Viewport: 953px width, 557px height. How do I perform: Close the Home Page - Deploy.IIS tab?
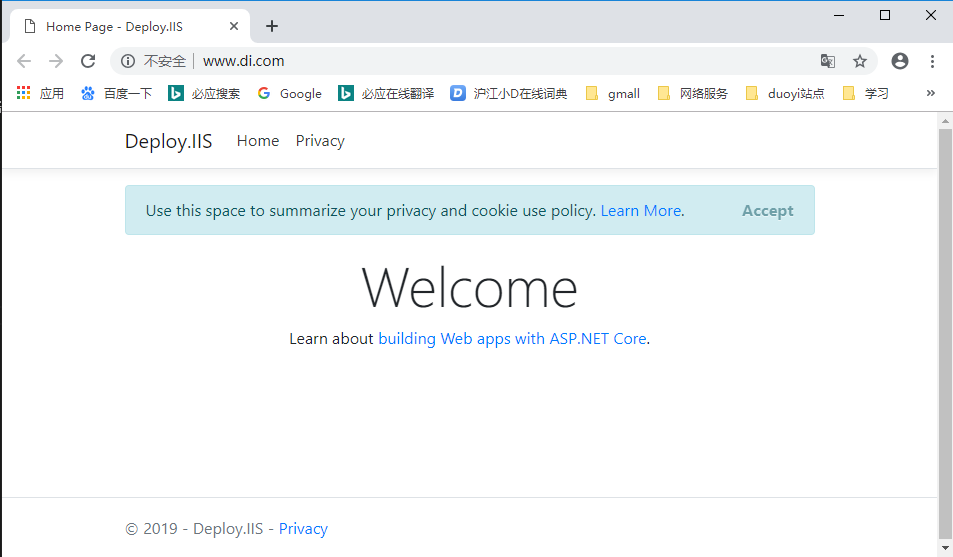234,26
